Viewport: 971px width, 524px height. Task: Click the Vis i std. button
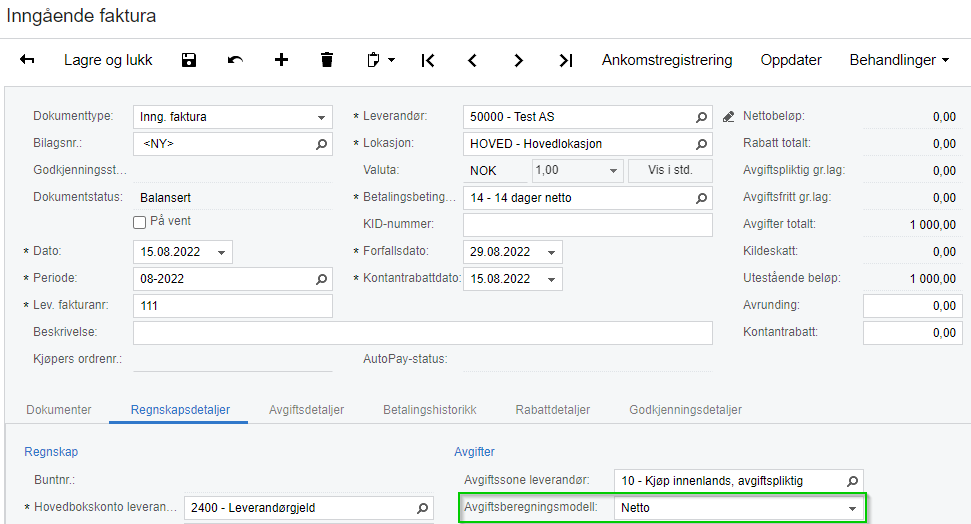tap(670, 170)
